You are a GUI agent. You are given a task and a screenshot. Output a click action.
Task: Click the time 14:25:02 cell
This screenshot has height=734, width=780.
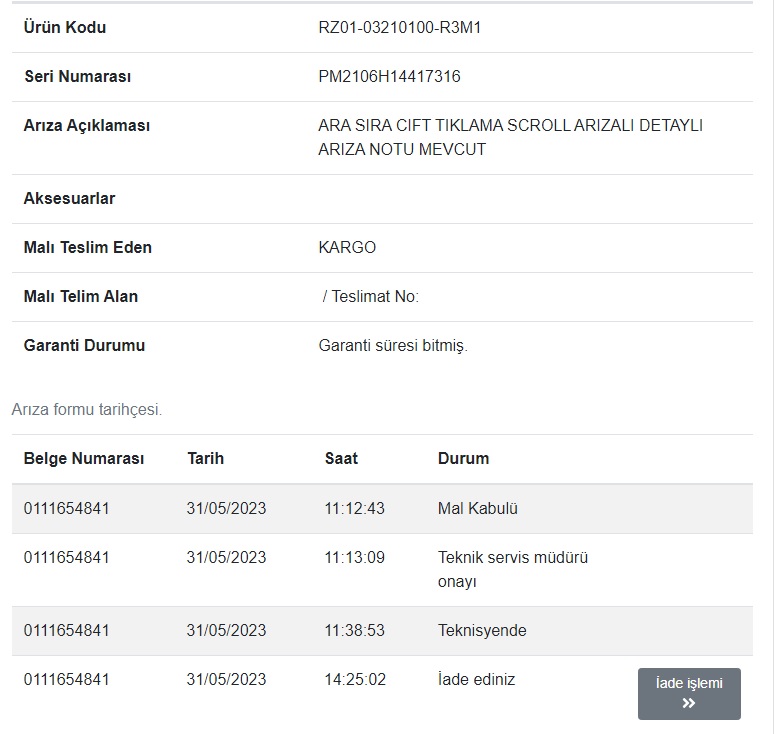click(355, 679)
